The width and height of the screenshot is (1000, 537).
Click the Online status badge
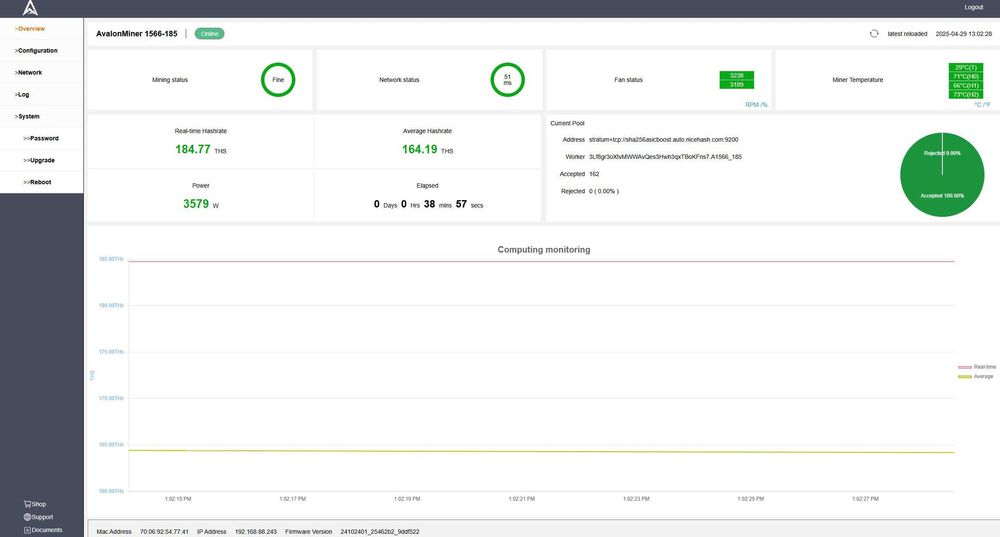click(209, 34)
